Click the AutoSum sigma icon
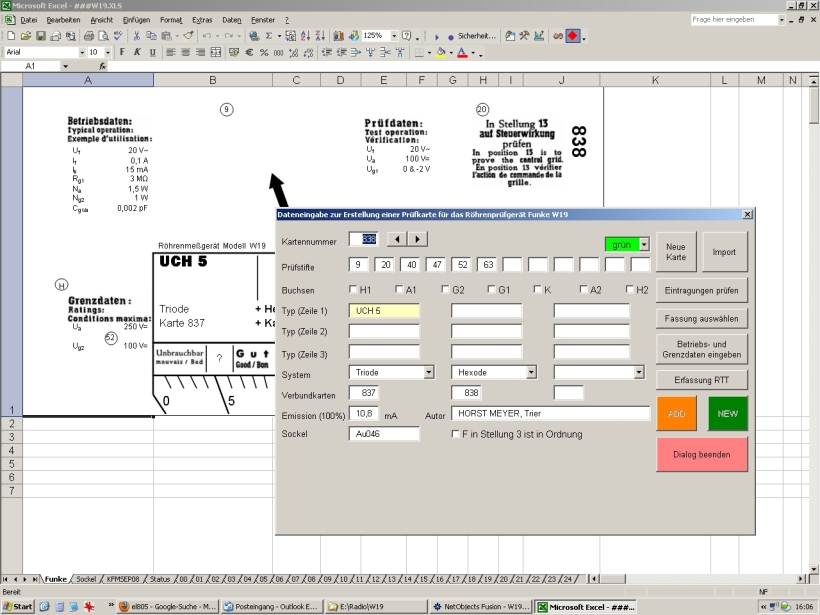 point(269,36)
